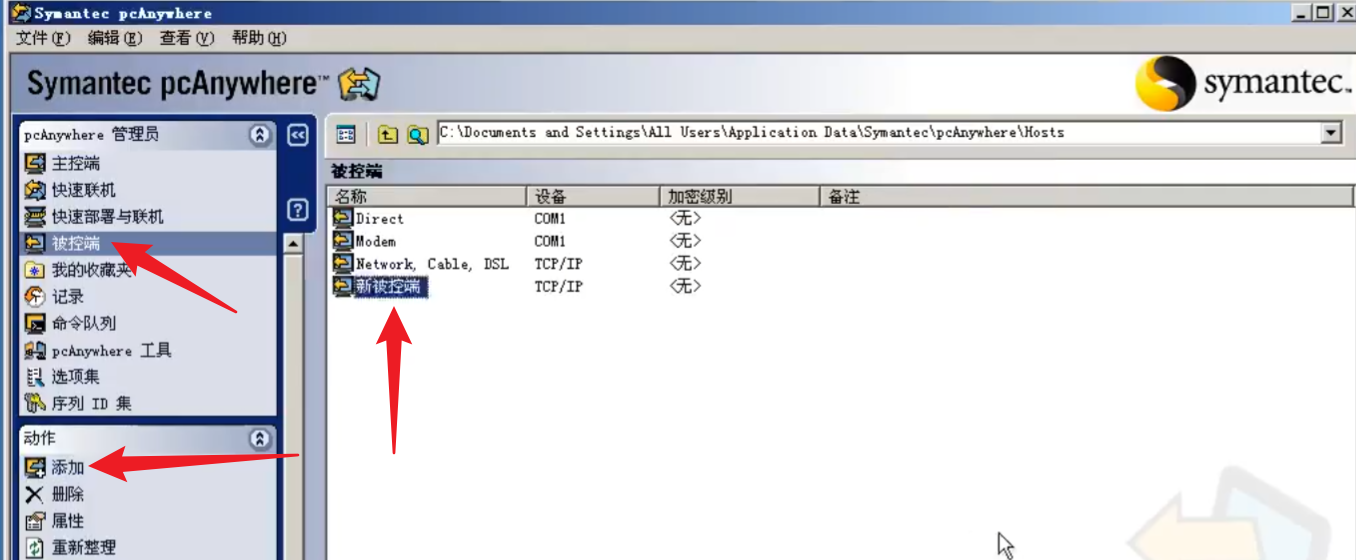
Task: Collapse the pcAnywhere 管理员 panel
Action: (260, 134)
